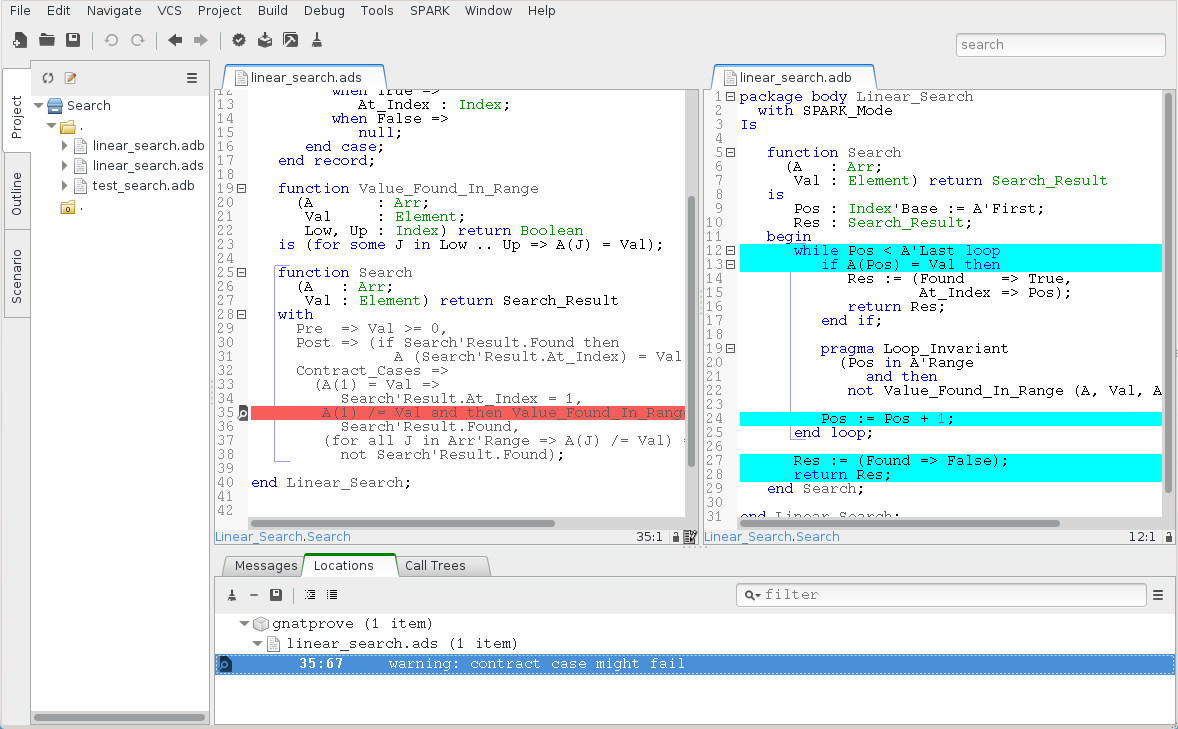Screen dimensions: 1178x729
Task: Expand linear_search.ads in Project tree
Action: click(64, 165)
